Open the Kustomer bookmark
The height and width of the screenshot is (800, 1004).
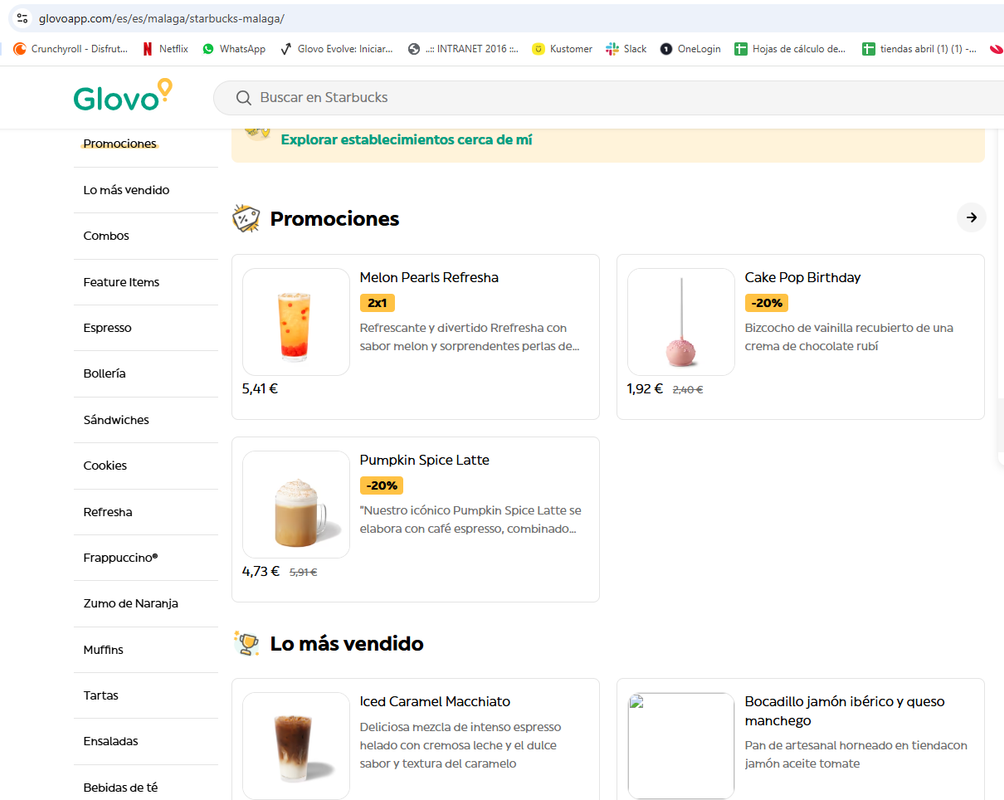click(x=562, y=49)
